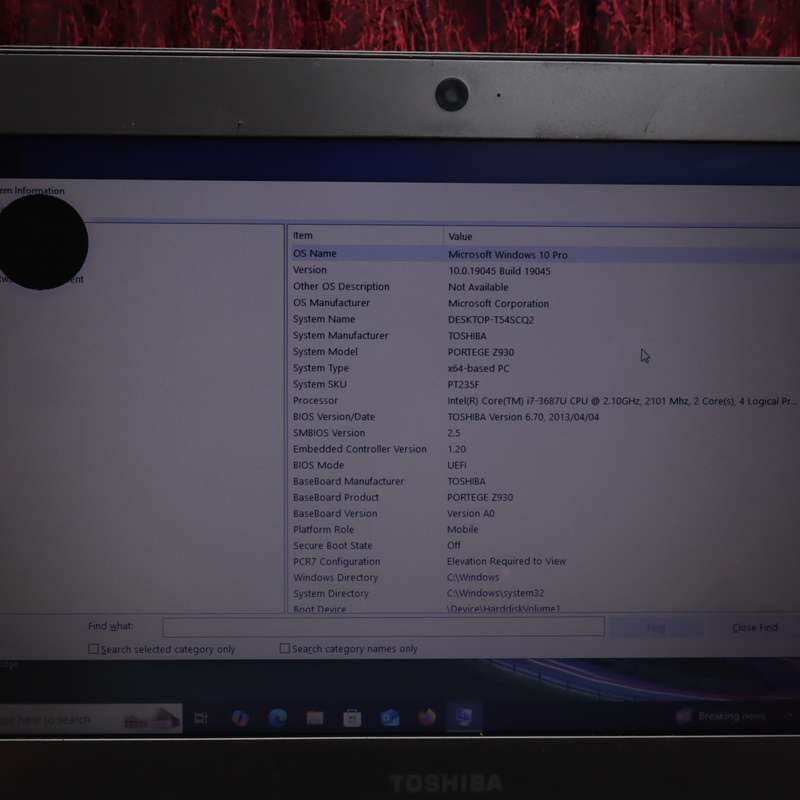Select the PCR7 Configuration row
The image size is (800, 800).
[544, 561]
